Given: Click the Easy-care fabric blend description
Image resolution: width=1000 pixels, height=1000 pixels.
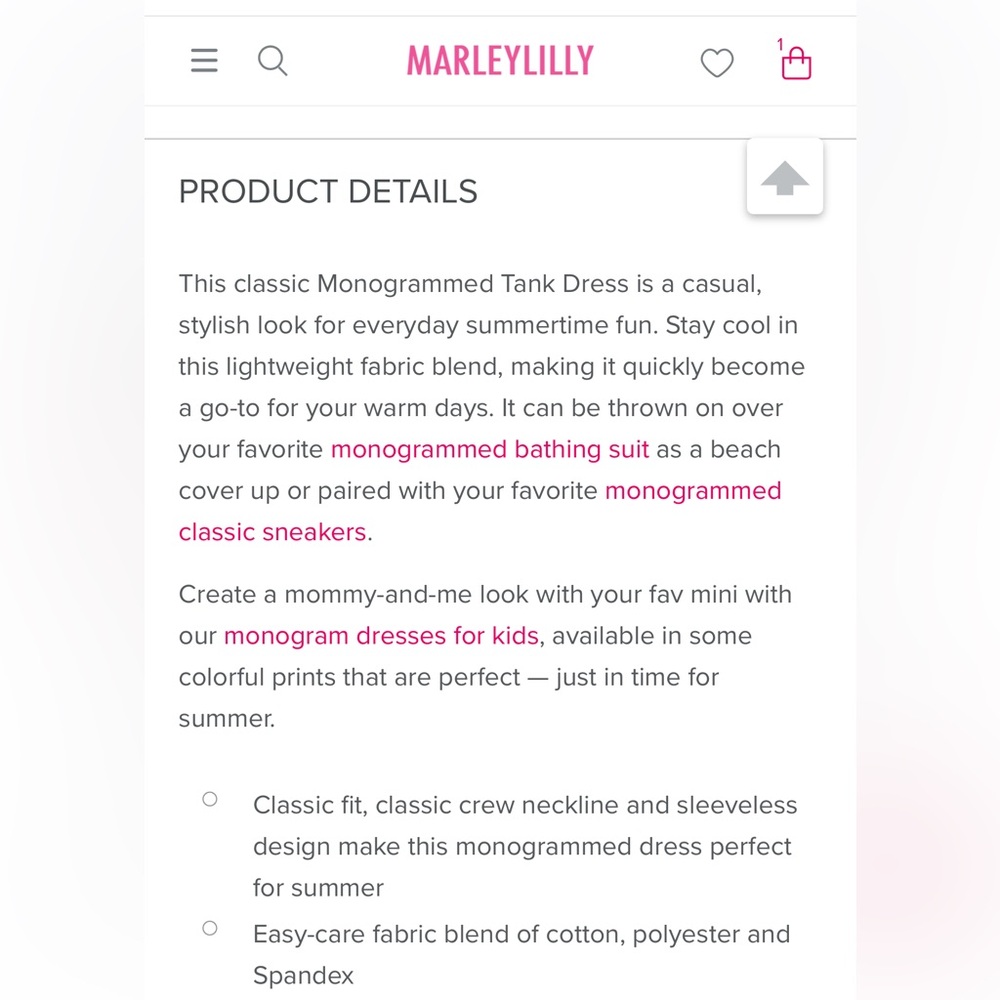Looking at the screenshot, I should [522, 955].
